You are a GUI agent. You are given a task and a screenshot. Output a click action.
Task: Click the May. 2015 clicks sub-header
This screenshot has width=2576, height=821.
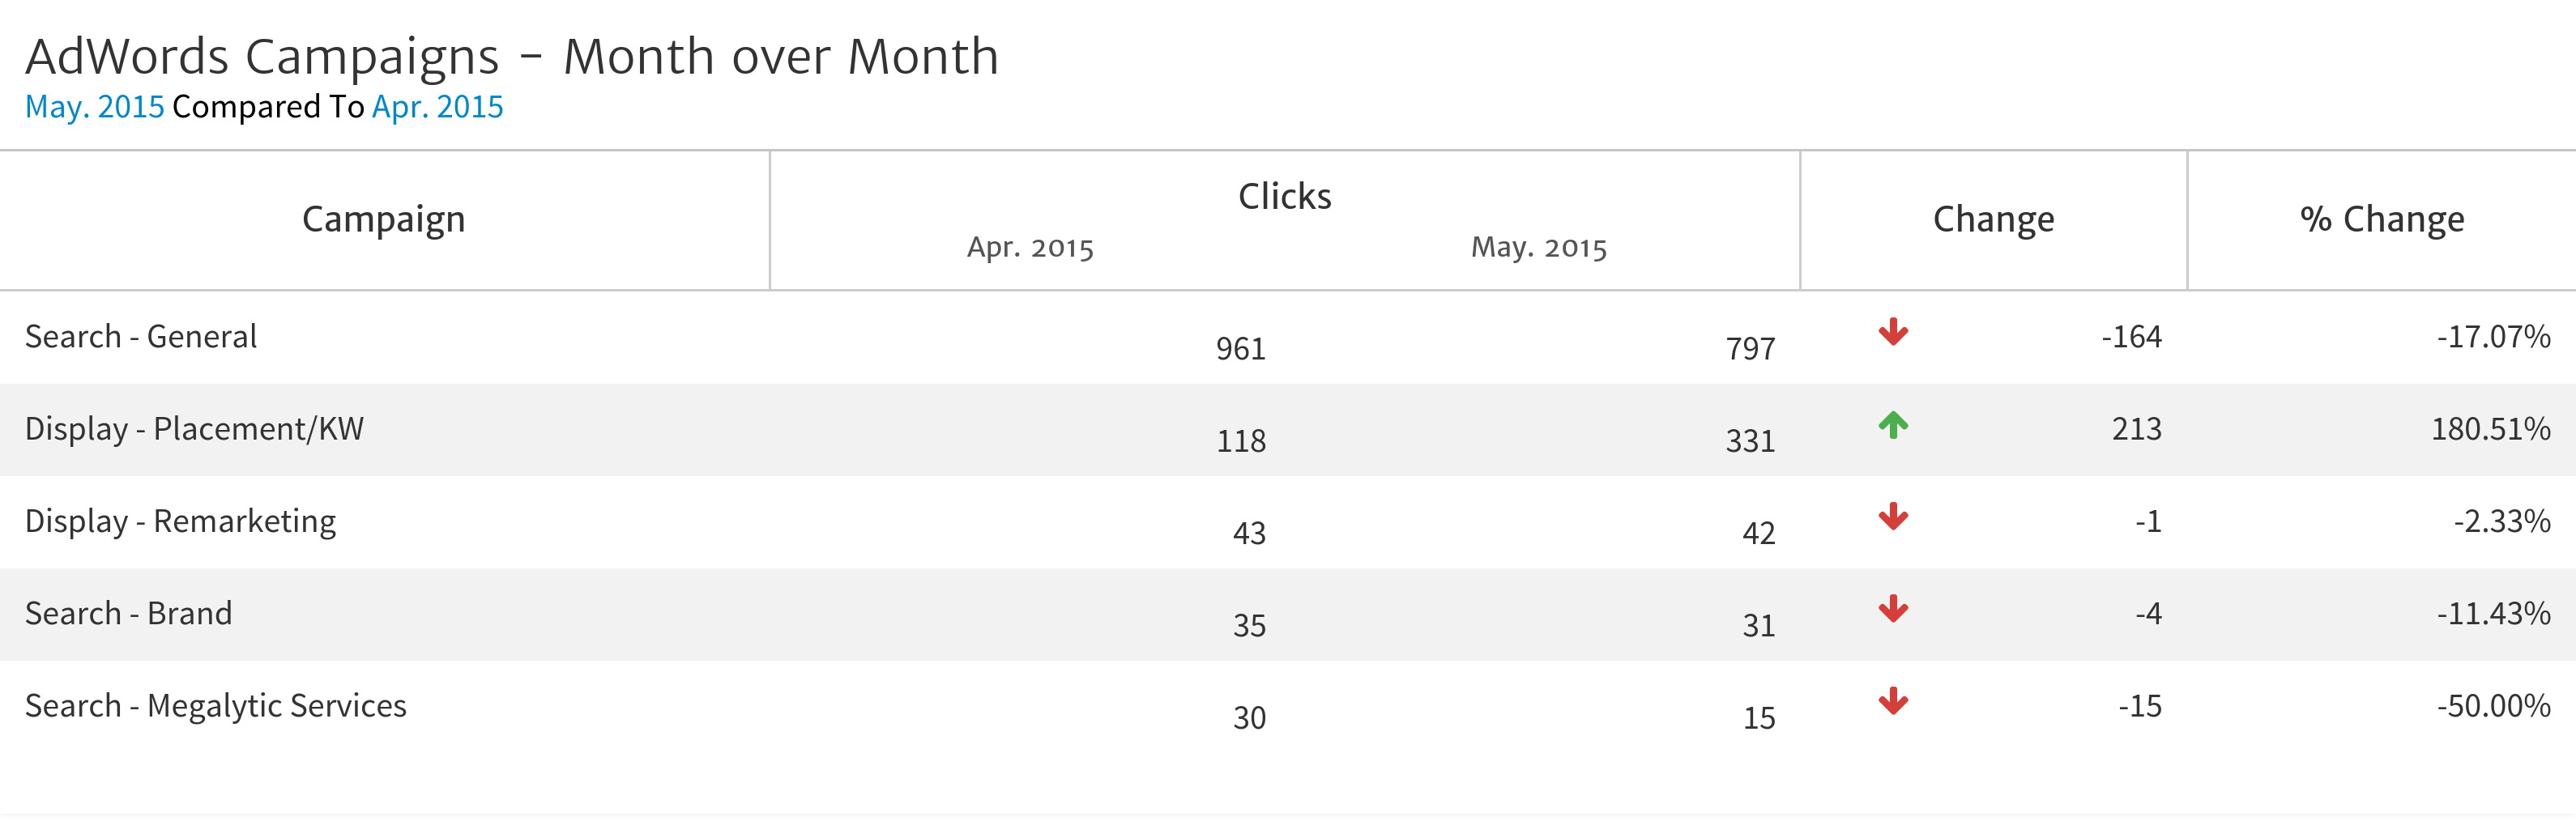(1538, 247)
